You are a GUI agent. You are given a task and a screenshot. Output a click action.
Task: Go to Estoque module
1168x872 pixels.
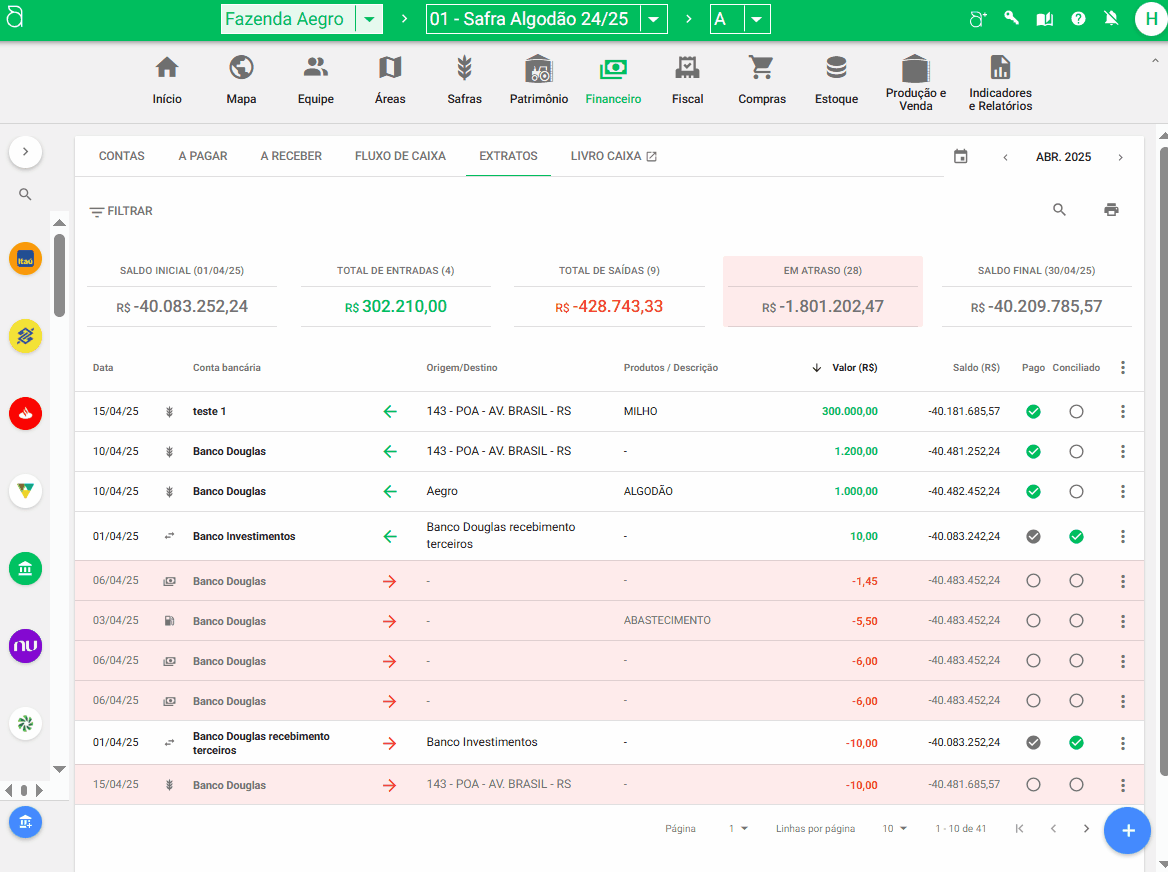coord(836,80)
